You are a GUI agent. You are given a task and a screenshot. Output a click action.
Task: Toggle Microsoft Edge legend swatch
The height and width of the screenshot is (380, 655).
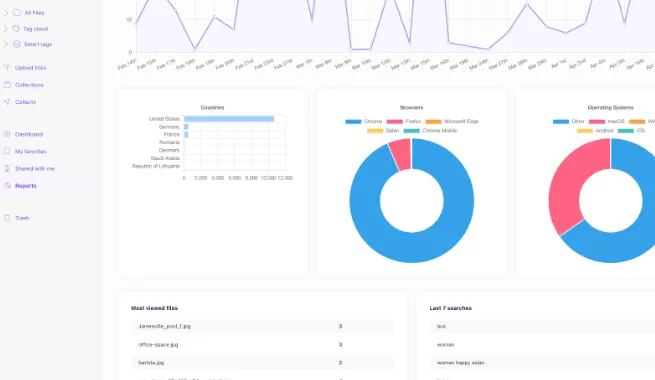point(434,122)
